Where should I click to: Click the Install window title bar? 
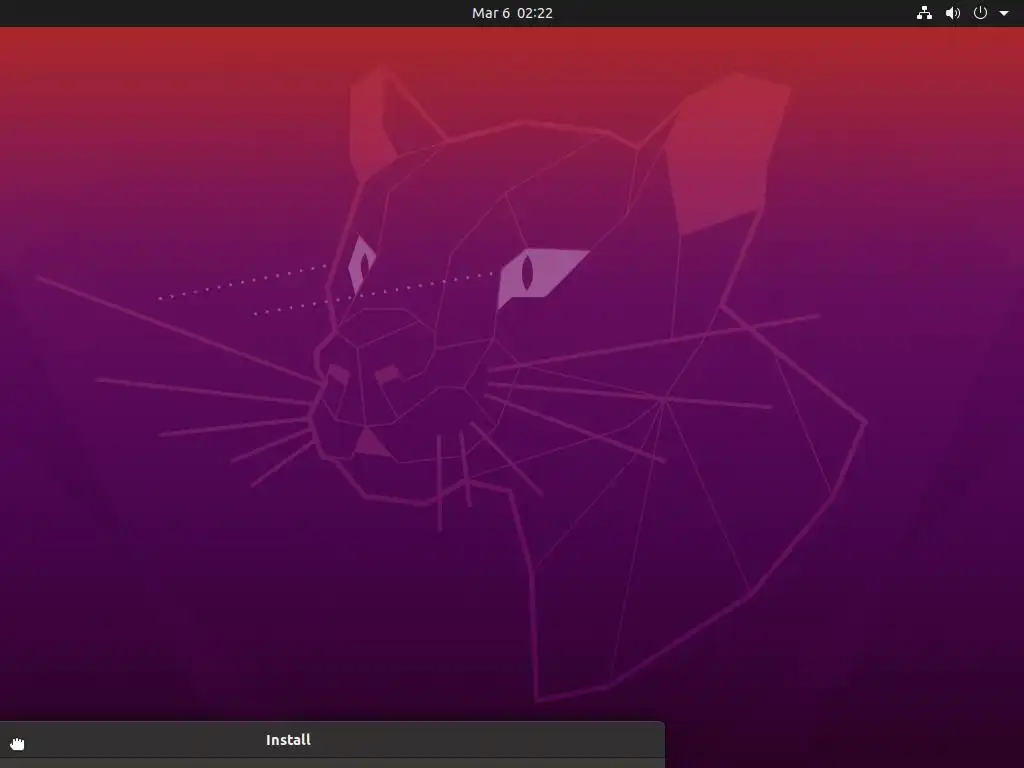pos(332,740)
